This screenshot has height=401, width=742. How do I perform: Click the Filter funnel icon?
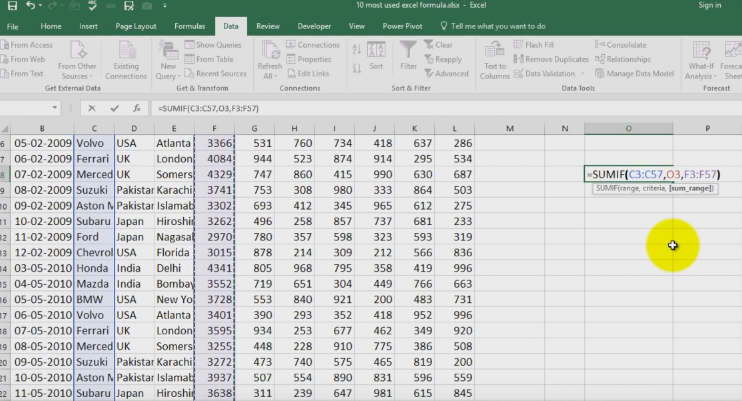pos(408,56)
